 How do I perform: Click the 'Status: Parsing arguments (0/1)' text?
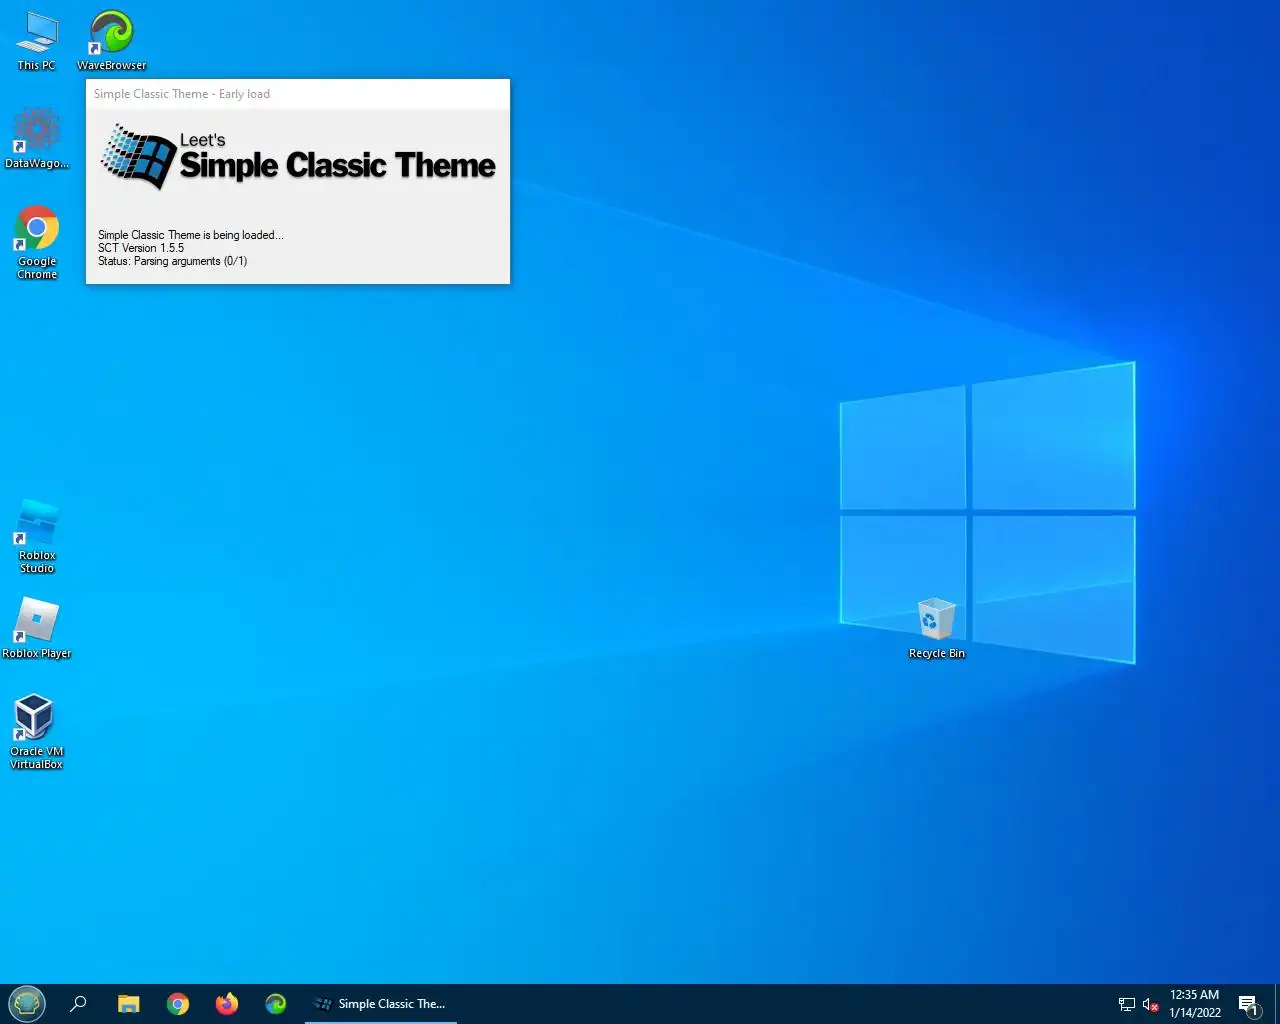pyautogui.click(x=172, y=261)
